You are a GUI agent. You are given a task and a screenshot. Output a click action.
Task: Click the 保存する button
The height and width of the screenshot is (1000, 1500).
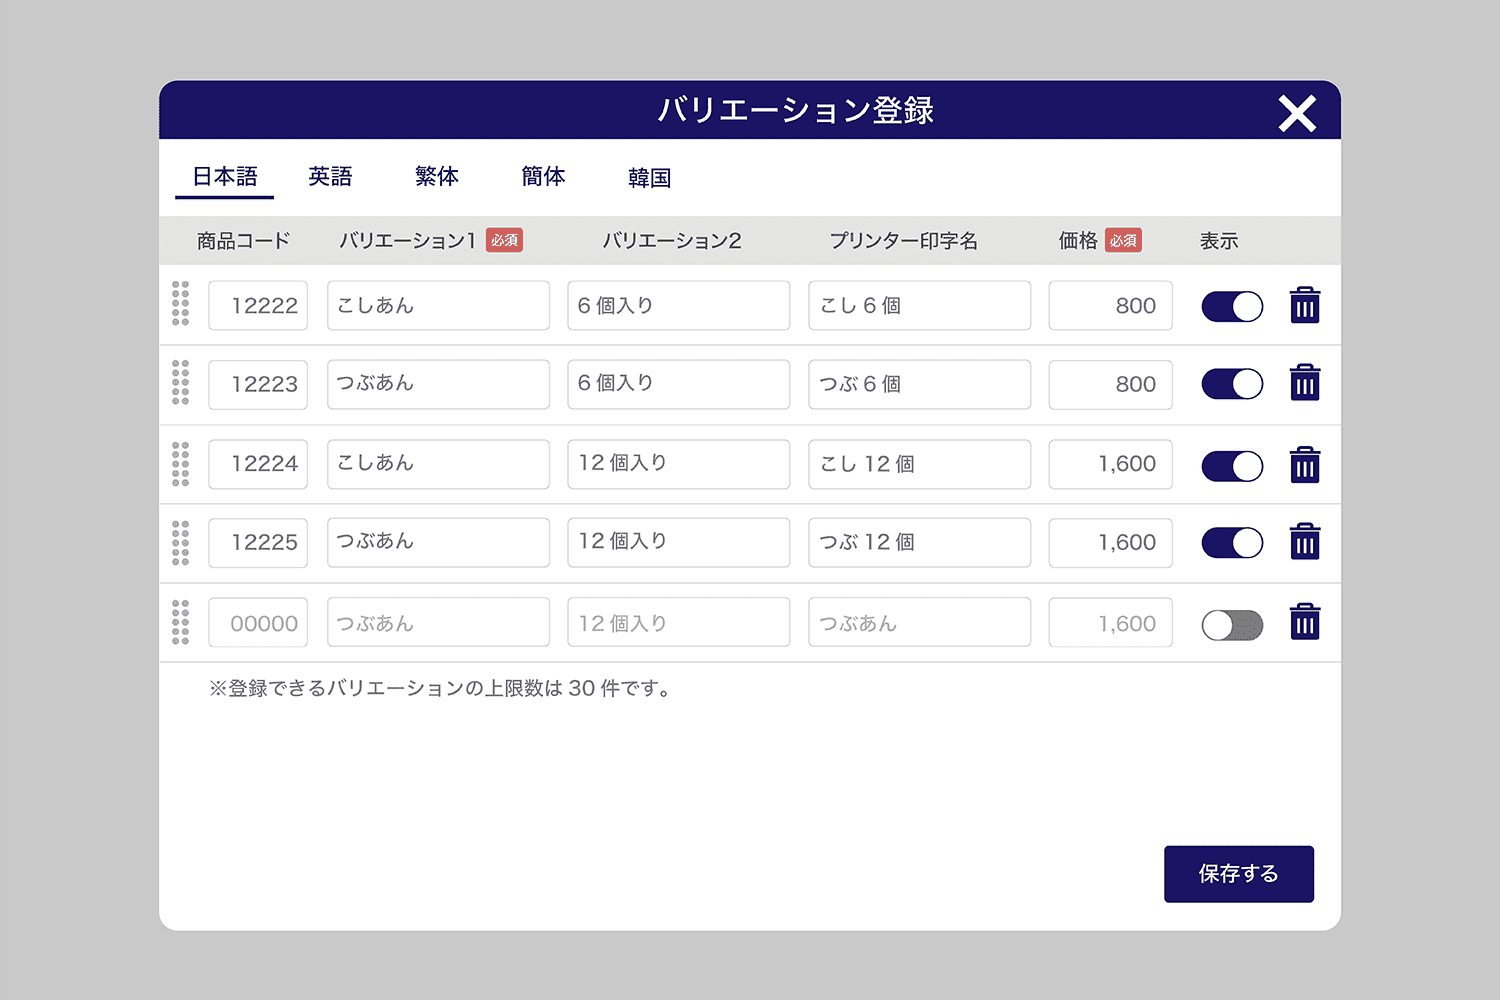[1238, 873]
